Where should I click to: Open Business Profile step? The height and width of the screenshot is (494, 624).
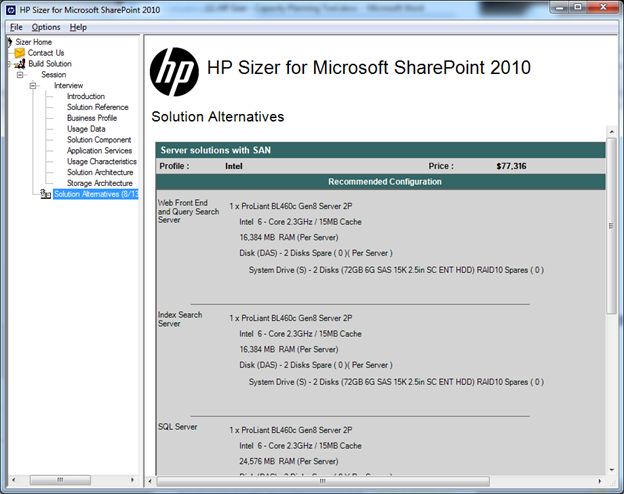[x=92, y=118]
